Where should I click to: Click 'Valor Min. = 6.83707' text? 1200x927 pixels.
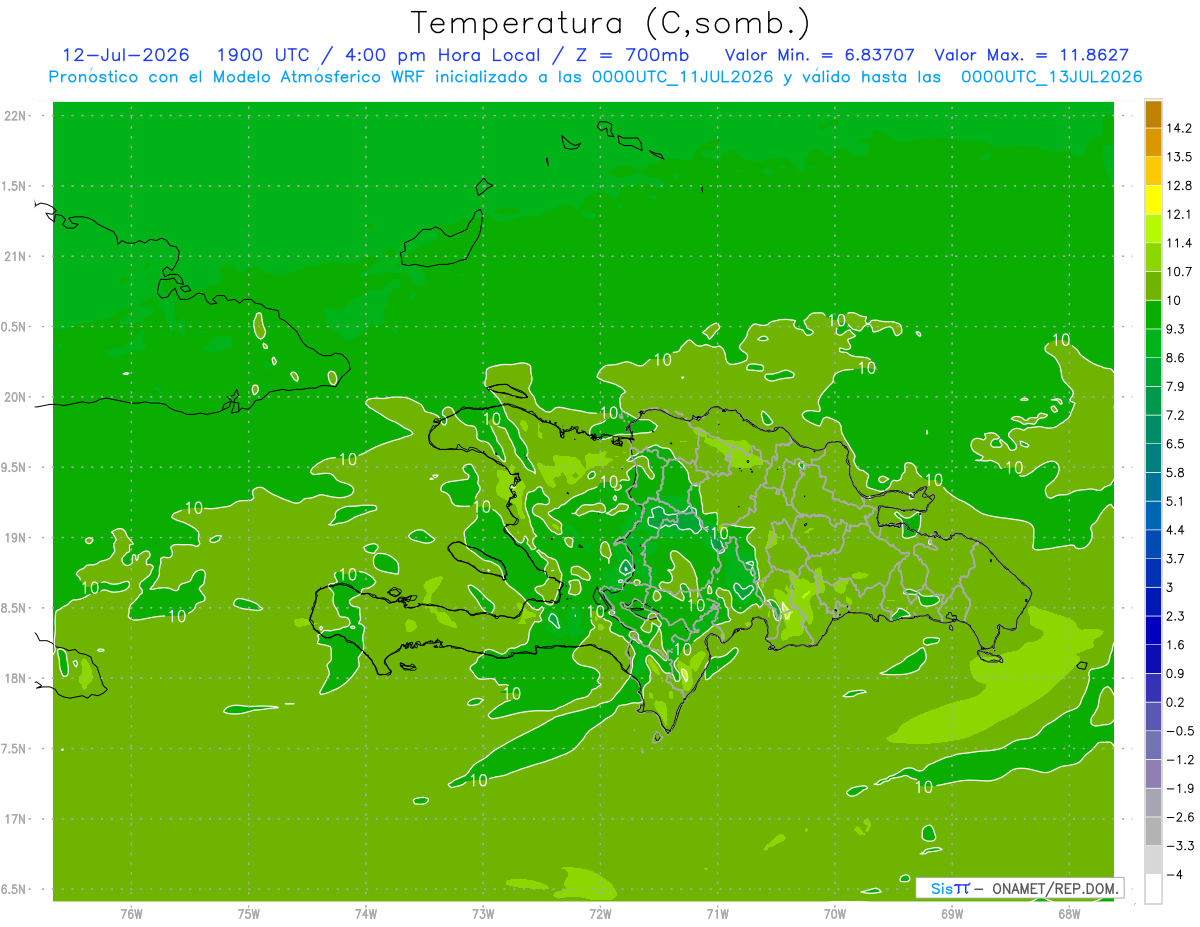(819, 55)
